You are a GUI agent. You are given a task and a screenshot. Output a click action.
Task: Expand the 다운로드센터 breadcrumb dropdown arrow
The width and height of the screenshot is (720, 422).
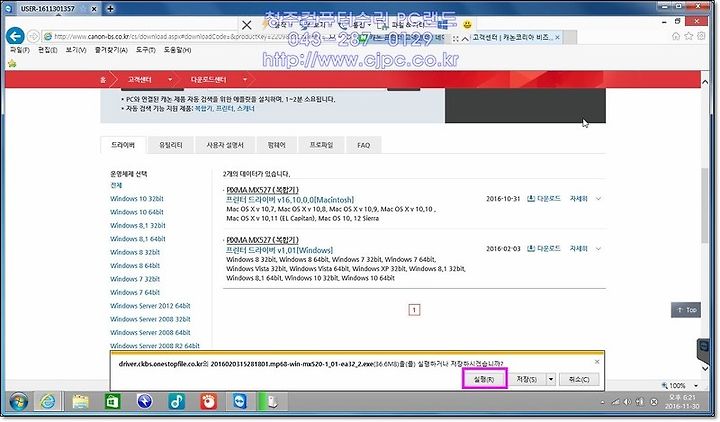point(245,79)
